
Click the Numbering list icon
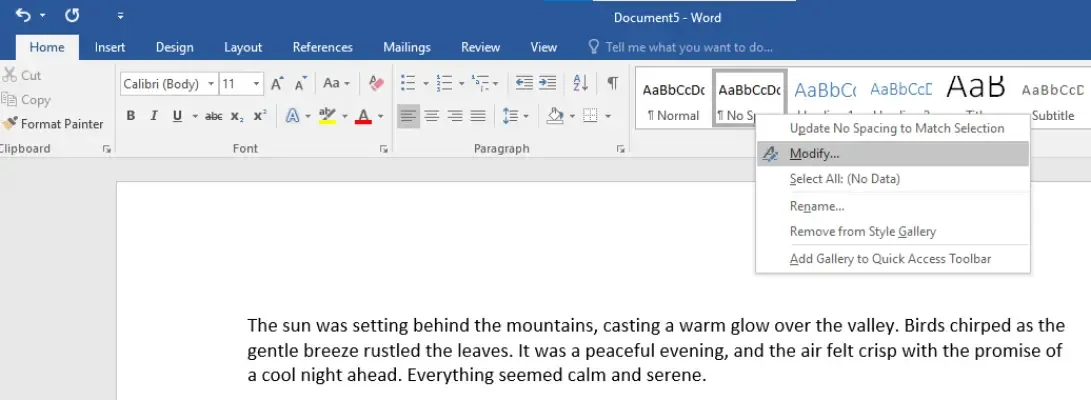[444, 83]
